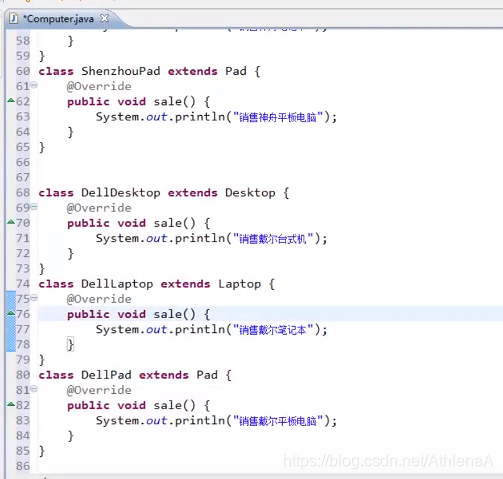Close the Computer.java tab
503x479 pixels.
(104, 18)
